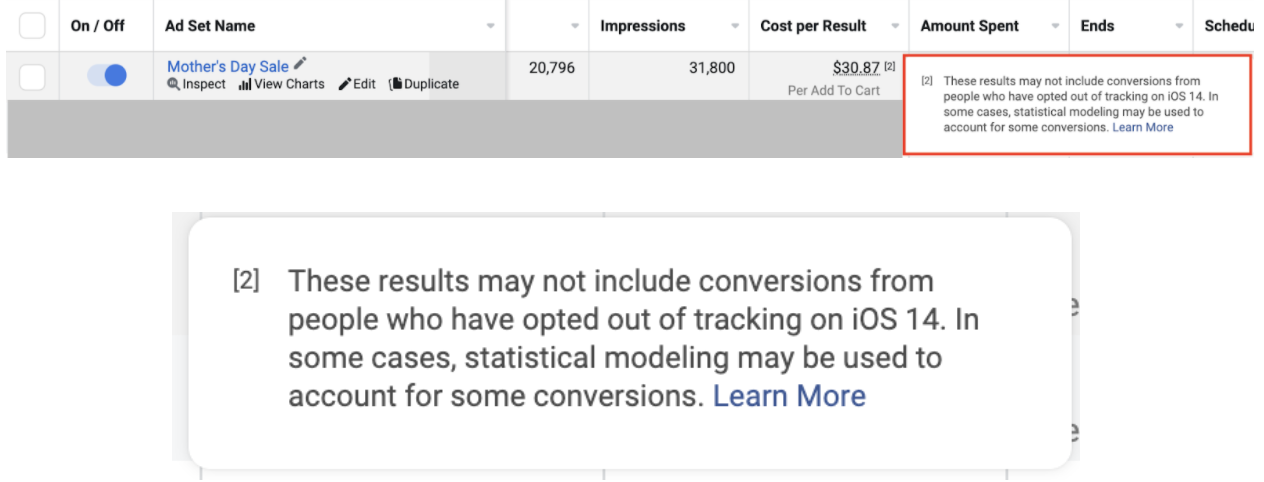Click the Edit pencil icon
This screenshot has width=1264, height=482.
pos(345,85)
